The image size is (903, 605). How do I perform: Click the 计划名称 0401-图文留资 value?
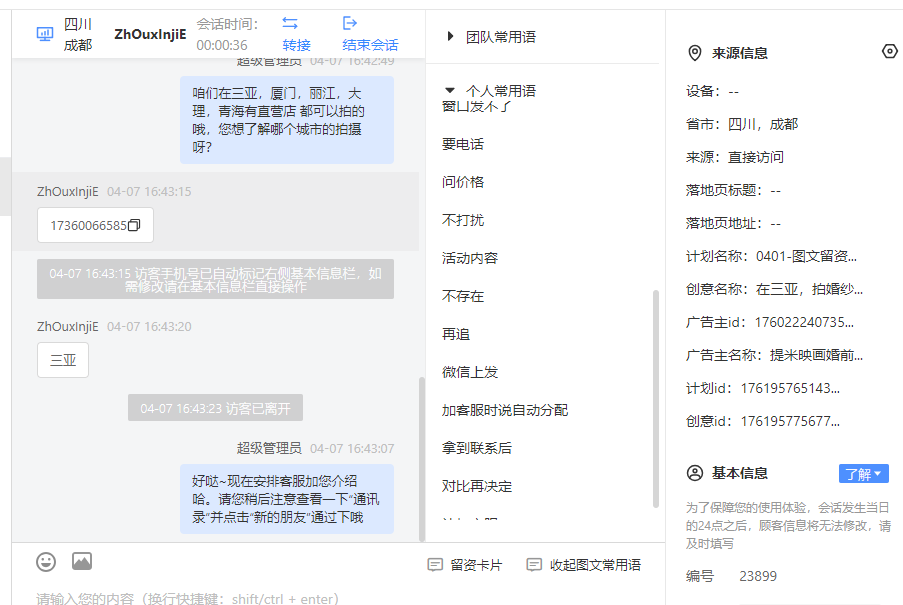806,256
